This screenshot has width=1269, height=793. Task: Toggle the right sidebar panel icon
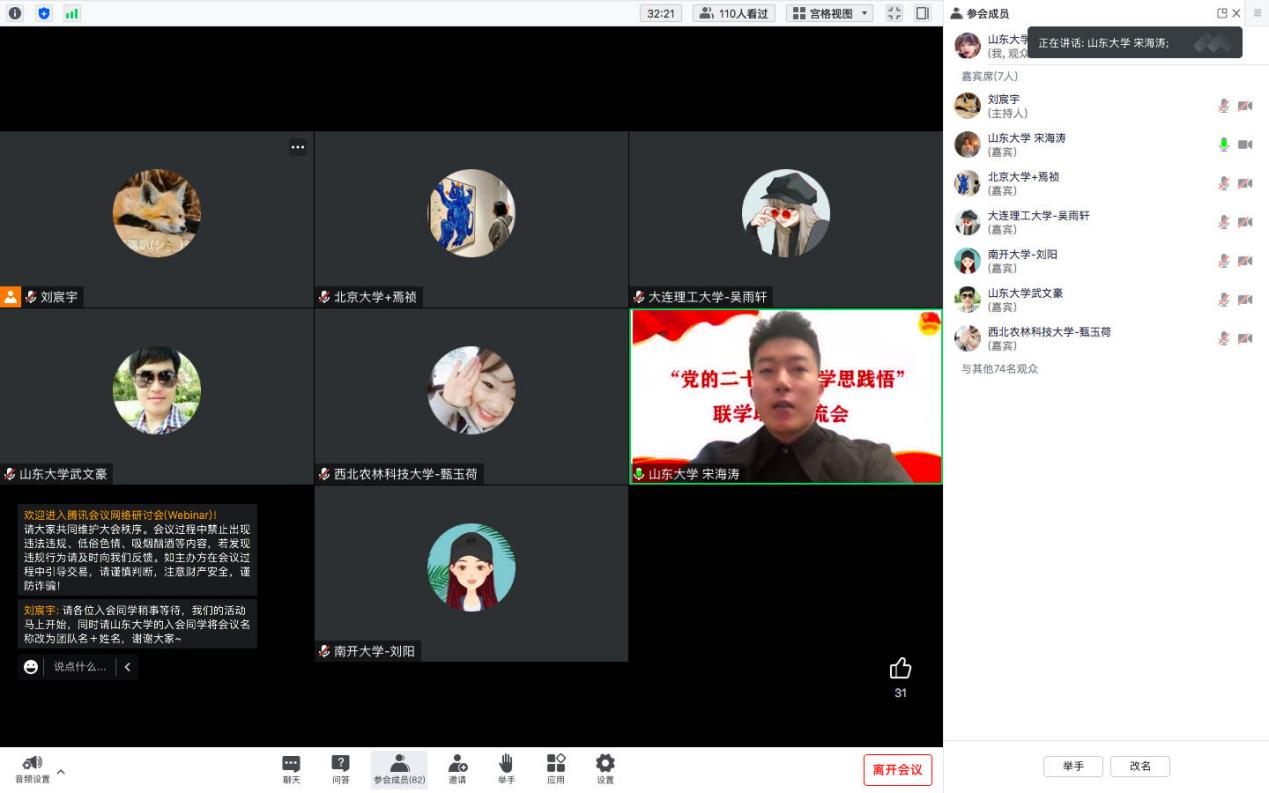click(922, 13)
